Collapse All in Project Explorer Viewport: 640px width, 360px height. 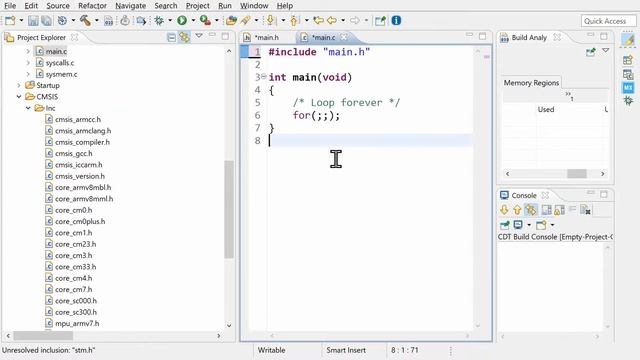[x=171, y=38]
